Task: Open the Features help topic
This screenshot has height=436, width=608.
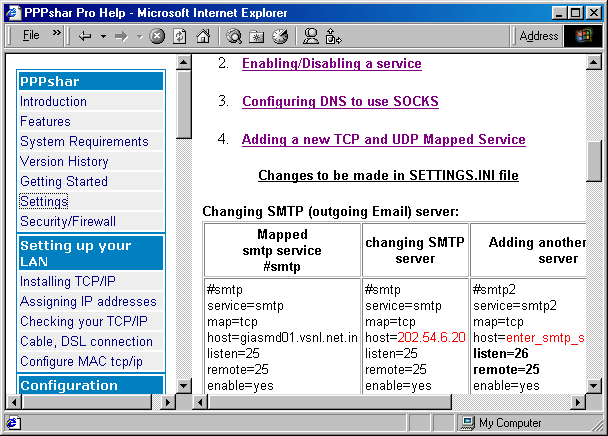Action: click(45, 121)
